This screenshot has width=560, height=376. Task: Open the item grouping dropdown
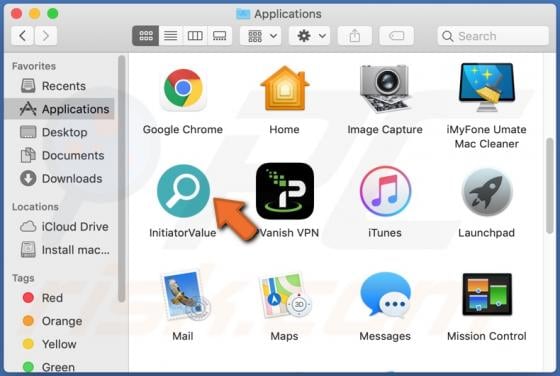point(260,36)
